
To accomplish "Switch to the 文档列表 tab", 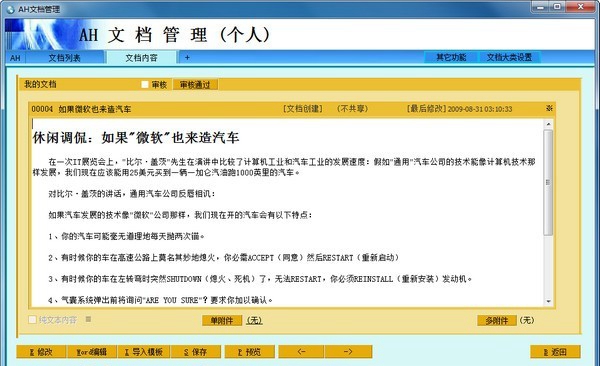I will click(x=64, y=58).
